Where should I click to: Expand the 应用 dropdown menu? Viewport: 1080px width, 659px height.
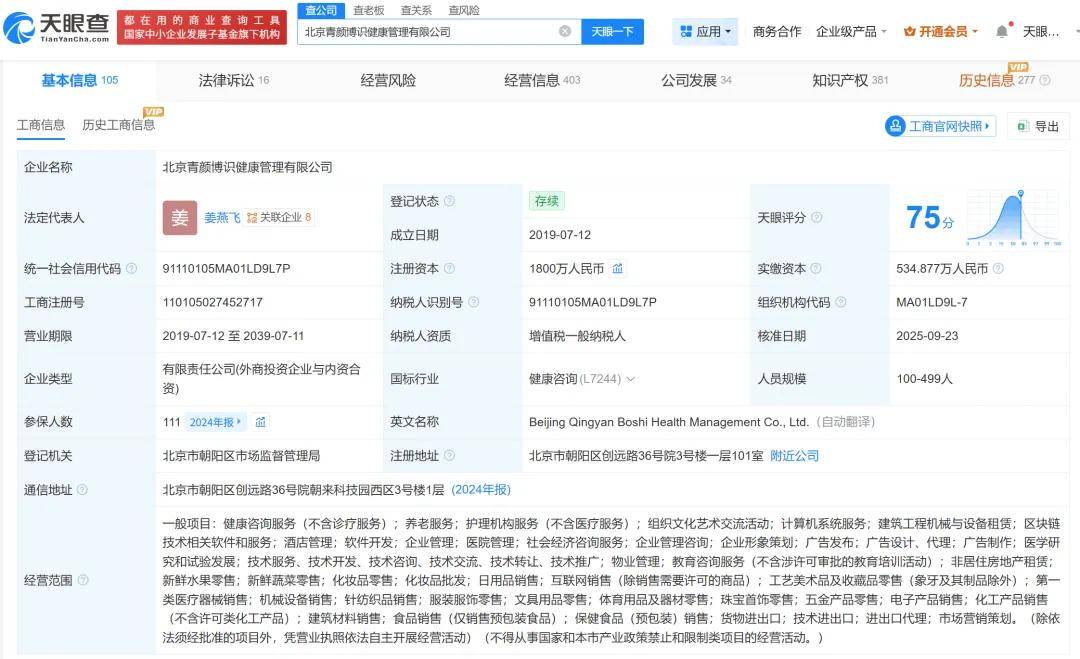coord(728,32)
